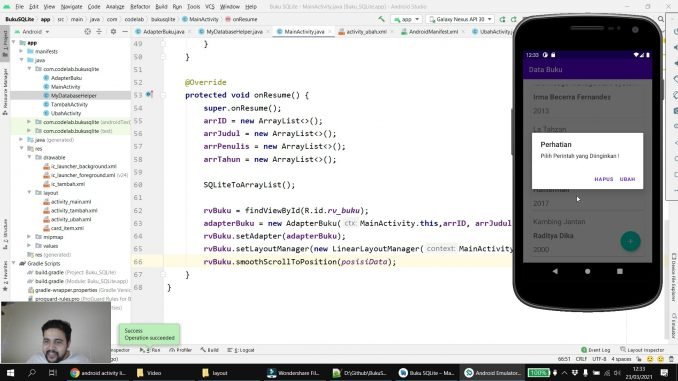Screen dimensions: 678x381
Task: Expand the mipmap folder
Action: coord(29,237)
